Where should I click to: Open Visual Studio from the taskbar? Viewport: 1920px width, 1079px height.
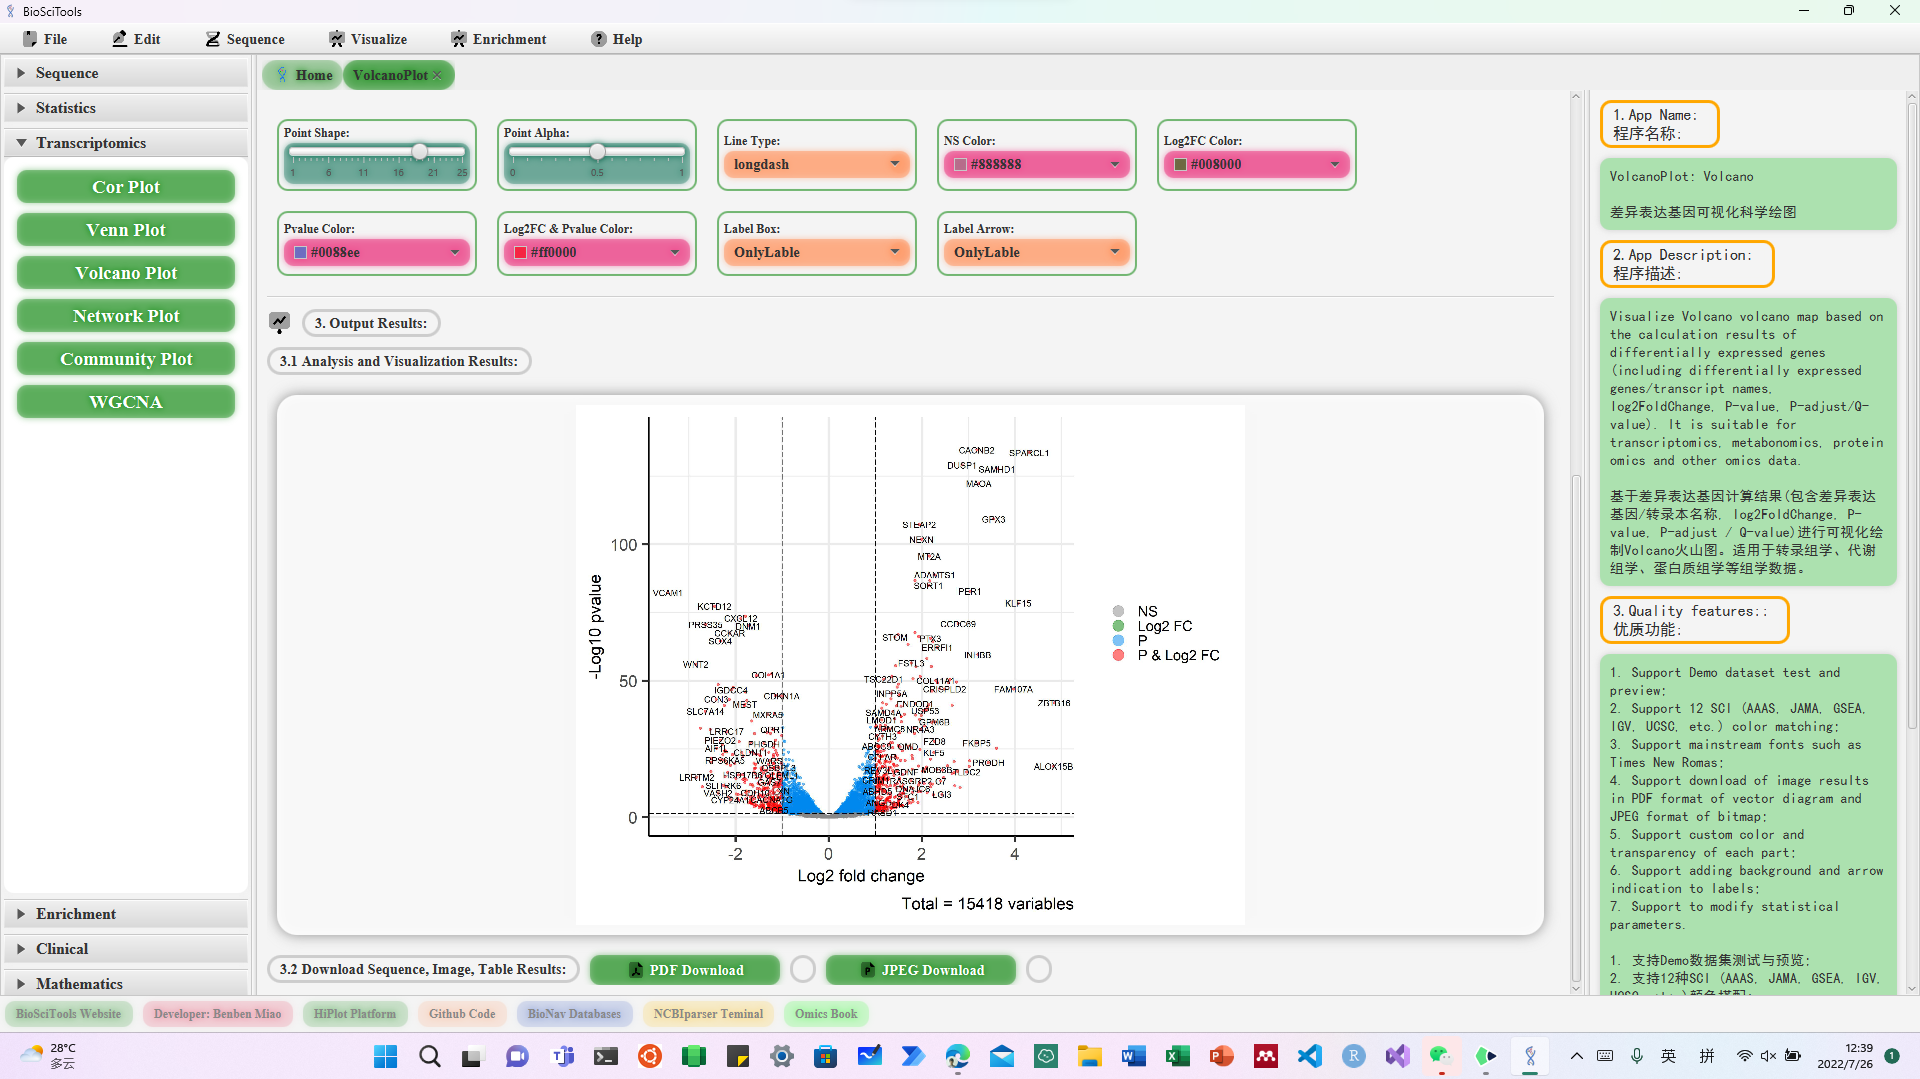(1397, 1056)
